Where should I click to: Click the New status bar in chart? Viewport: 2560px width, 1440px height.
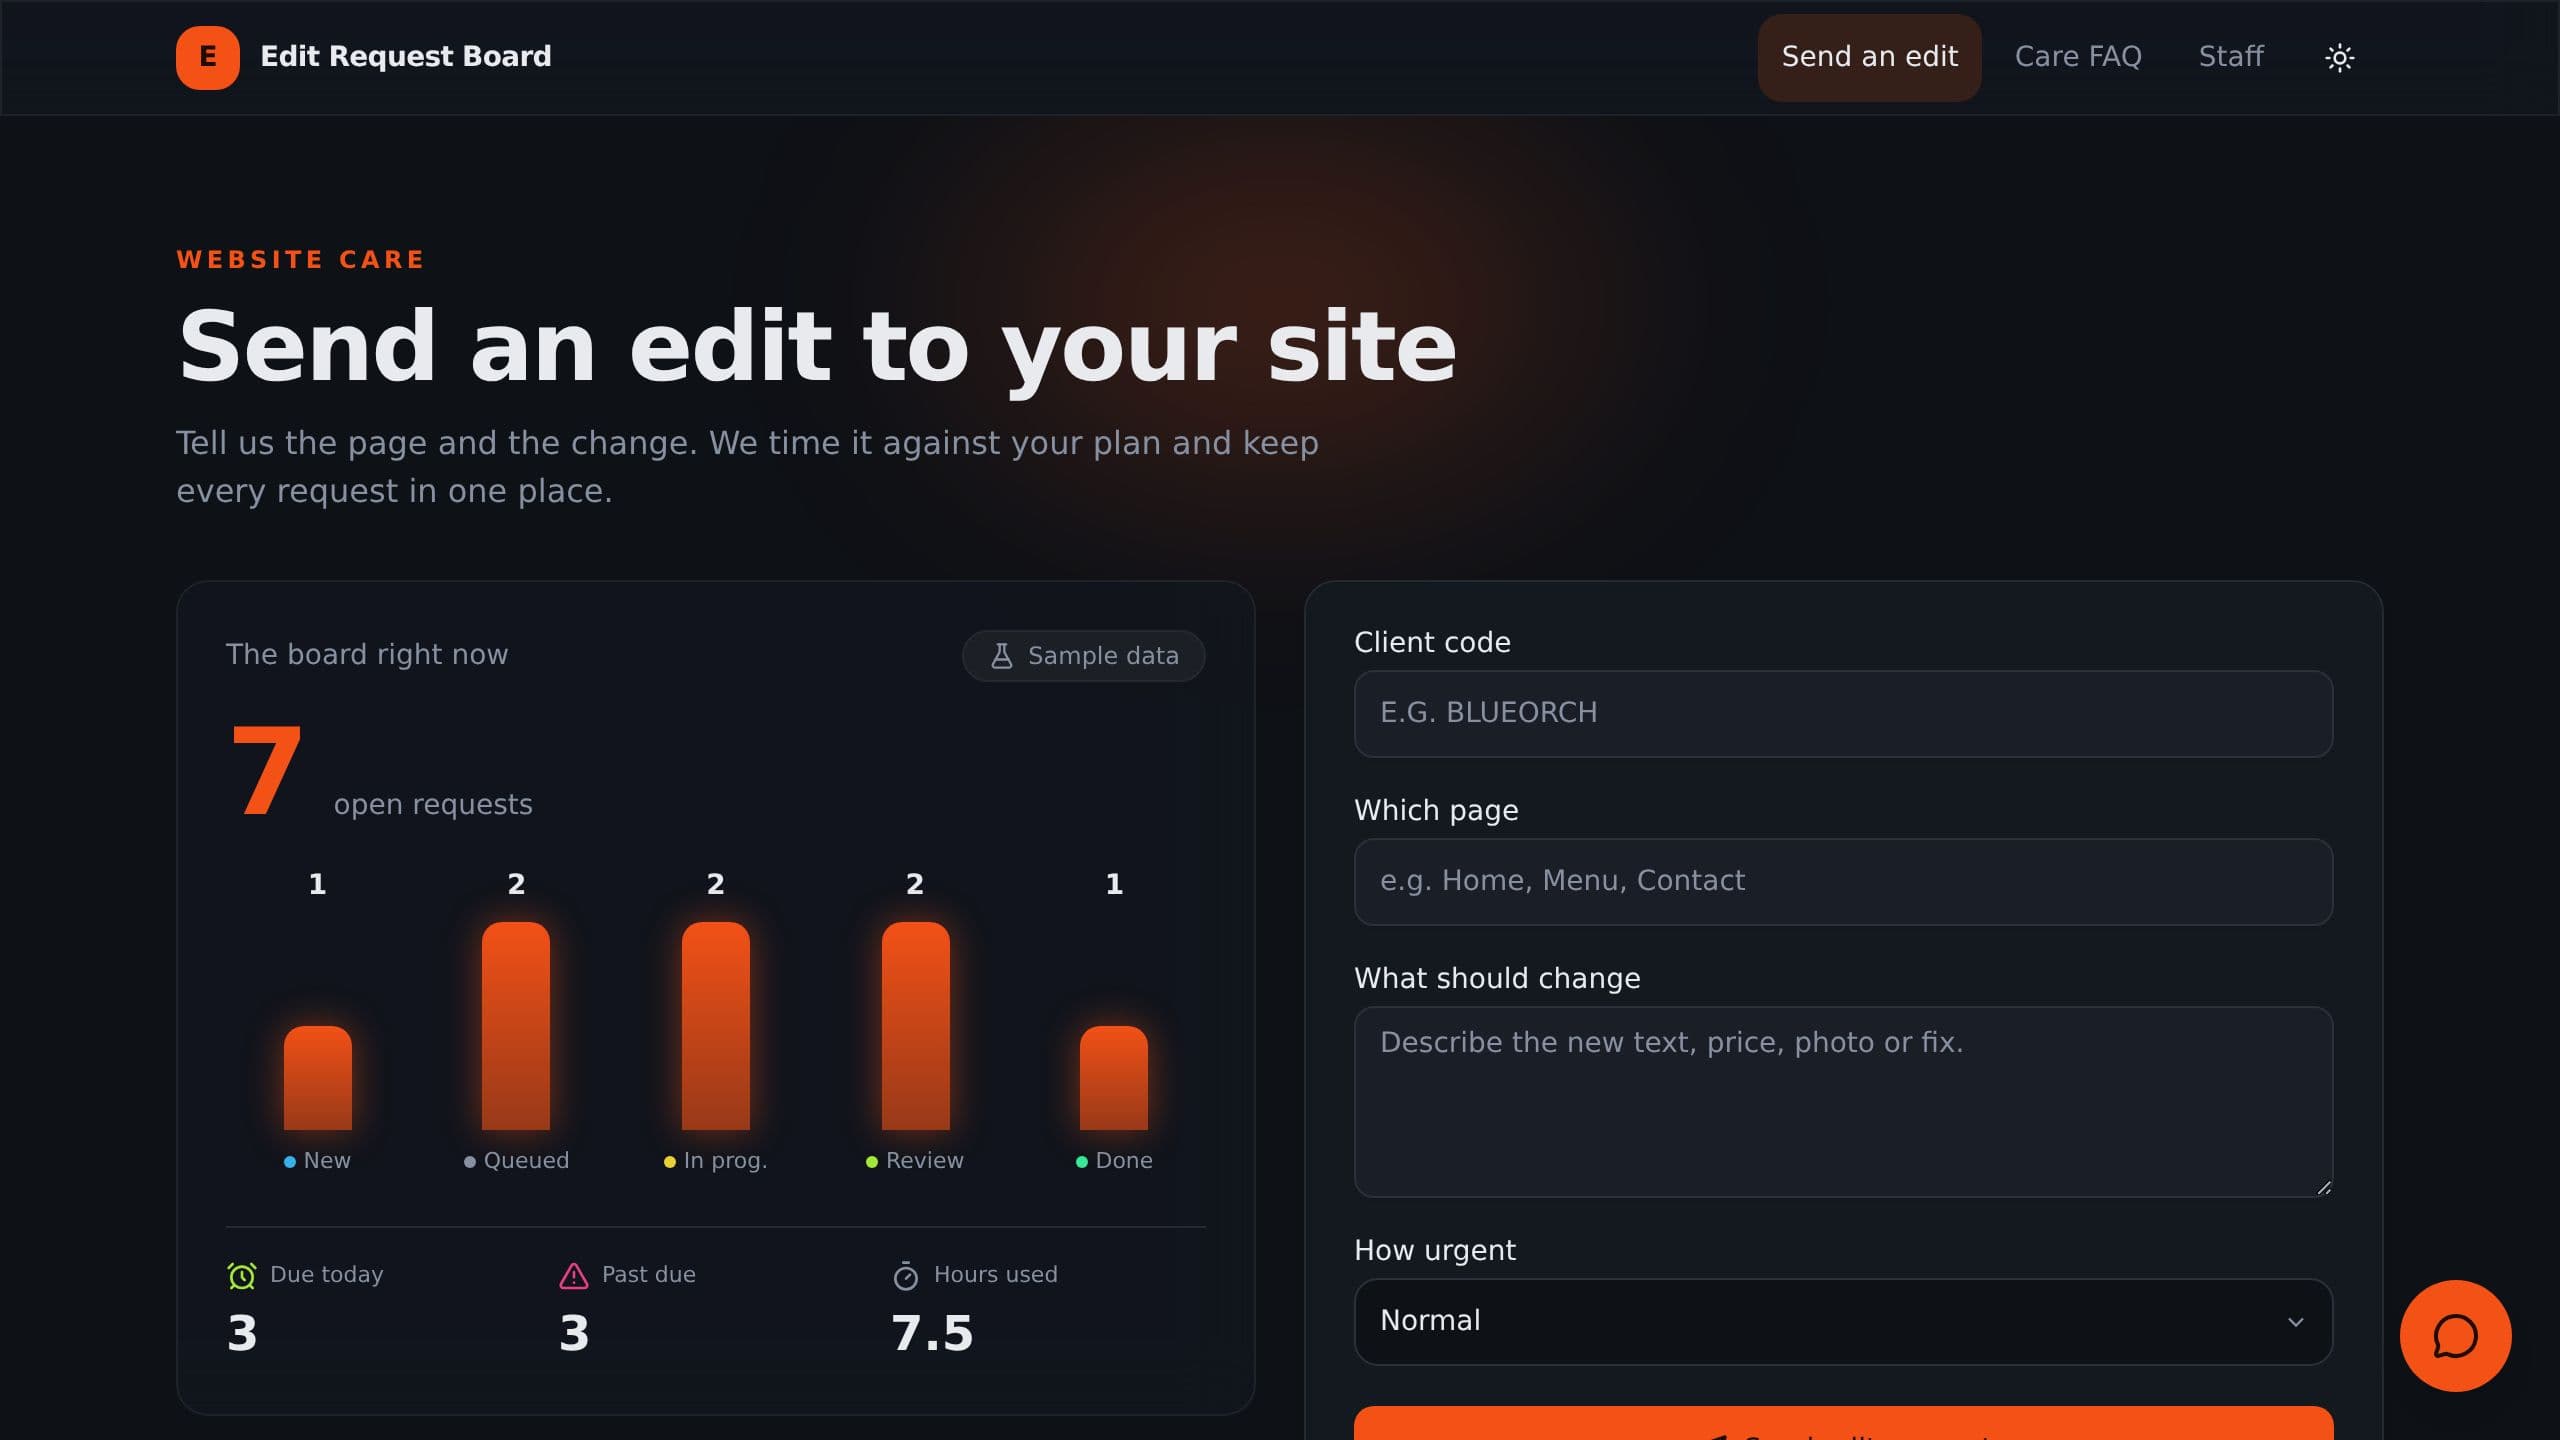click(317, 1078)
